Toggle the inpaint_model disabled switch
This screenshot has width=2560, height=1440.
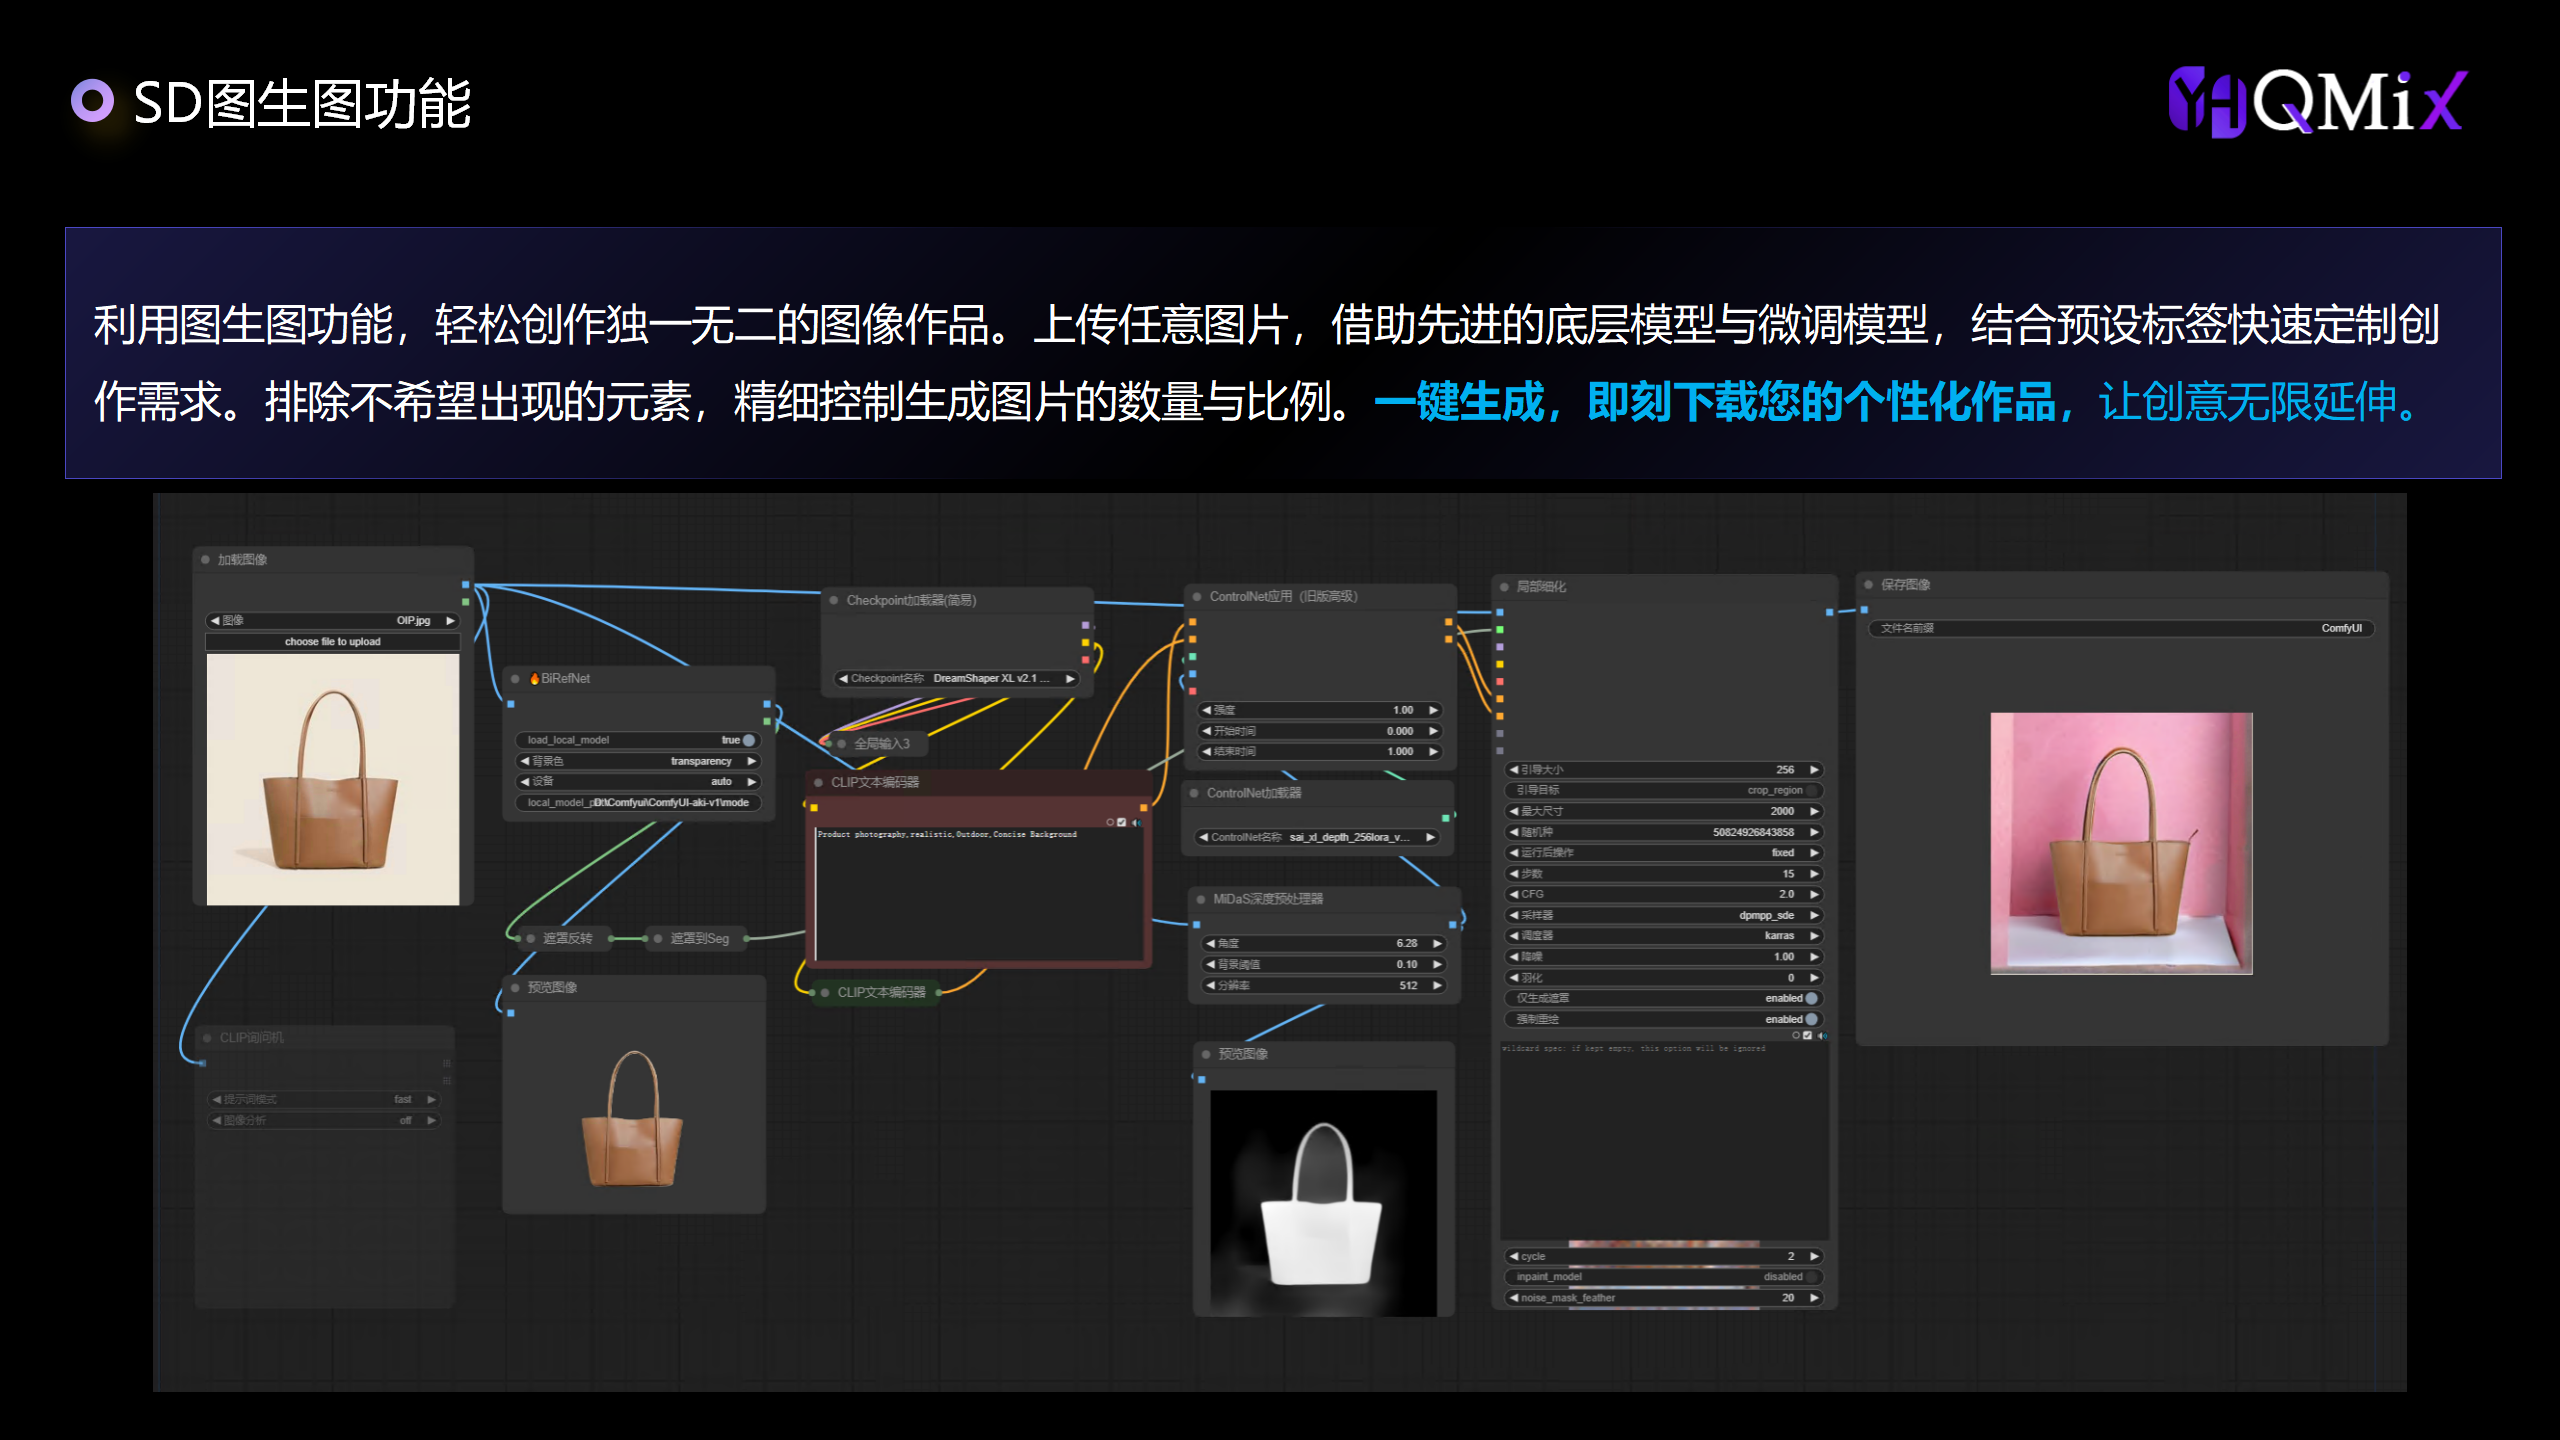(x=1811, y=1277)
